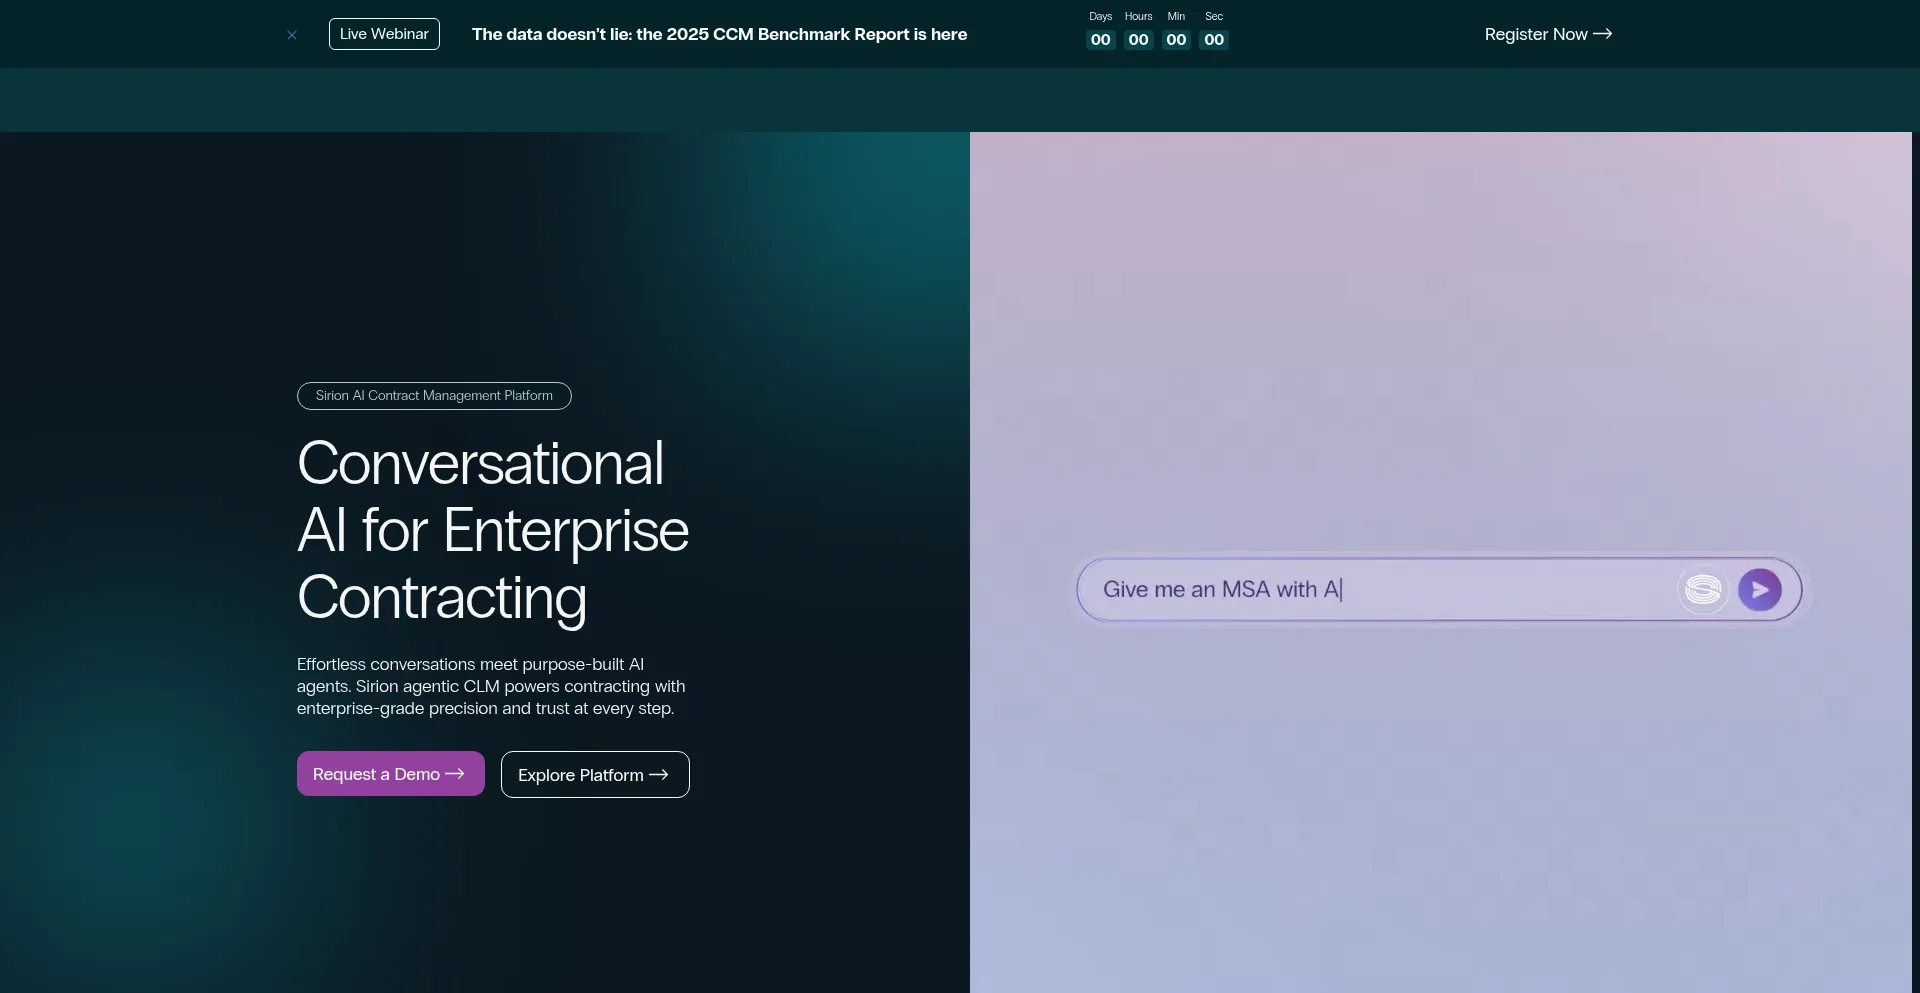1920x993 pixels.
Task: Open the Explore Platform button
Action: pyautogui.click(x=581, y=775)
